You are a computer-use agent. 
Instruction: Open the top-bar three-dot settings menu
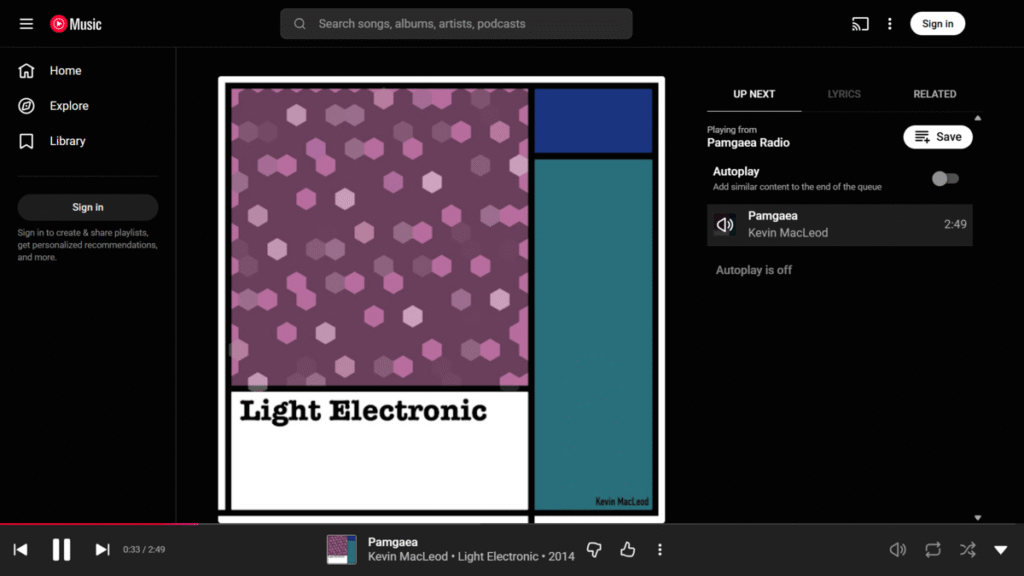[889, 24]
